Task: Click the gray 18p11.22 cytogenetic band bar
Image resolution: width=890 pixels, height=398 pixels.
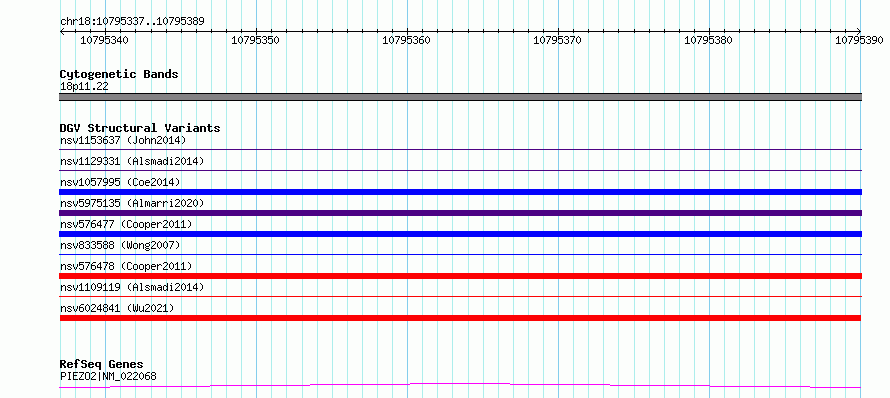Action: [460, 97]
